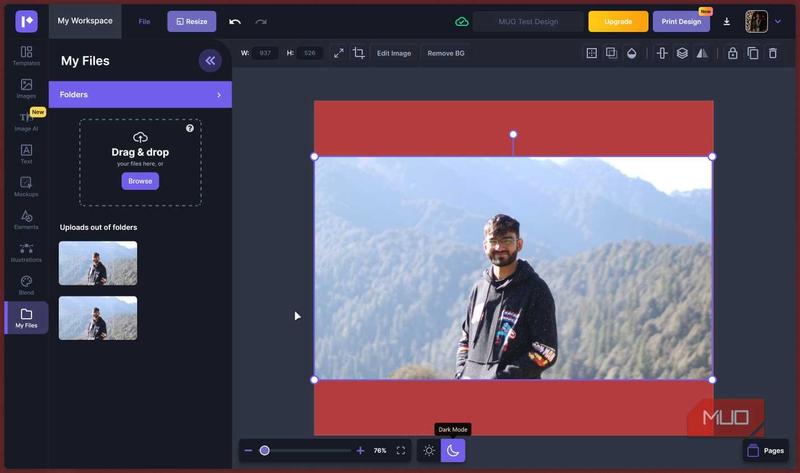This screenshot has width=800, height=473.
Task: Collapse the My Files panel
Action: 210,61
